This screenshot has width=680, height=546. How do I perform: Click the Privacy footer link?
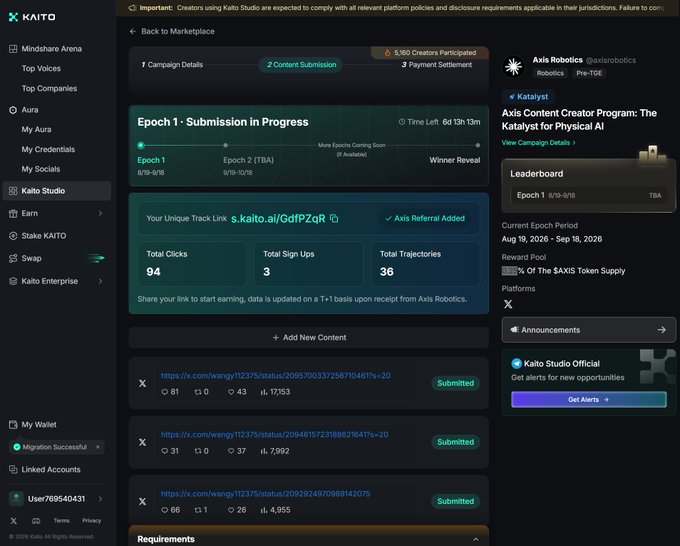click(92, 521)
